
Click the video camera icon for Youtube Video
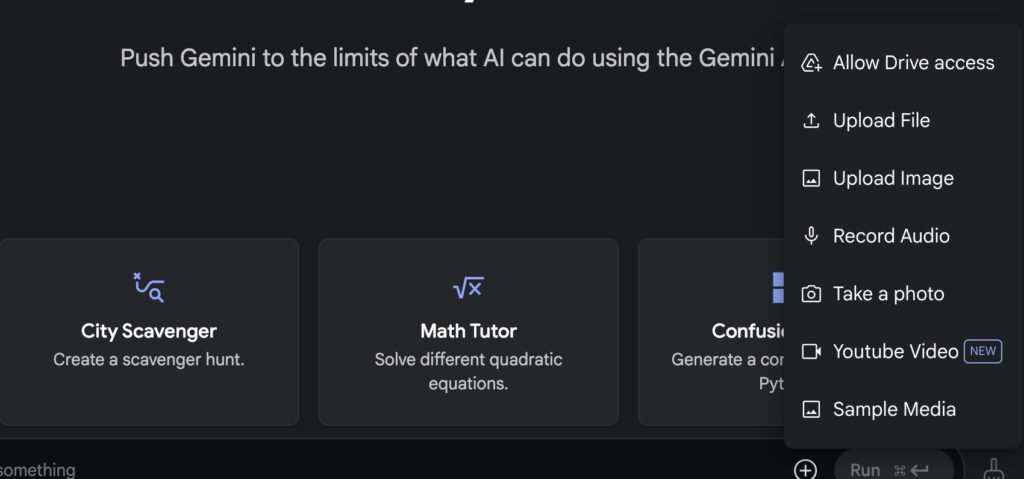pyautogui.click(x=811, y=352)
